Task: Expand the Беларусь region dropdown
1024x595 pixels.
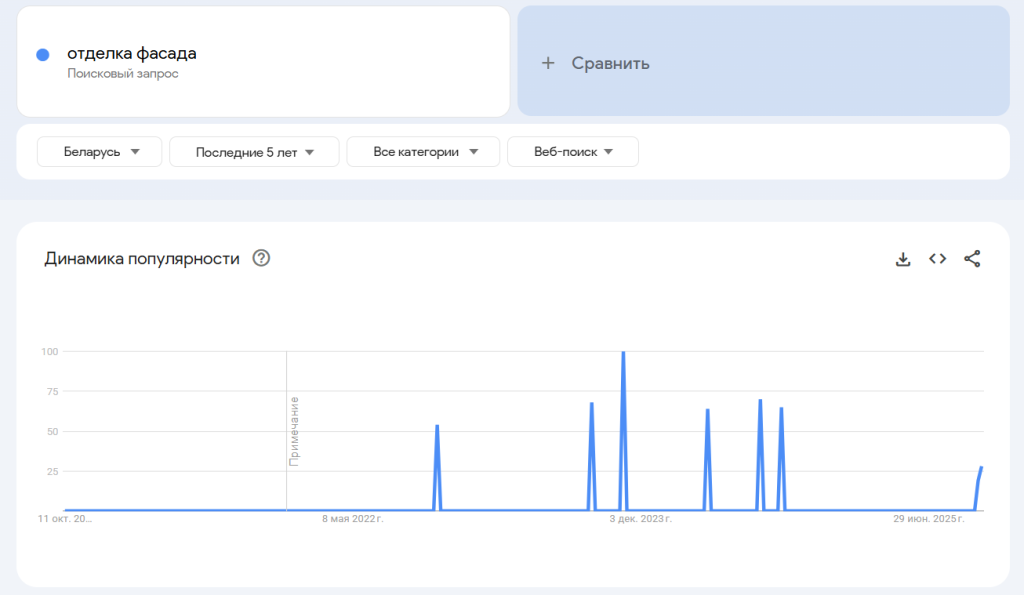Action: 99,152
